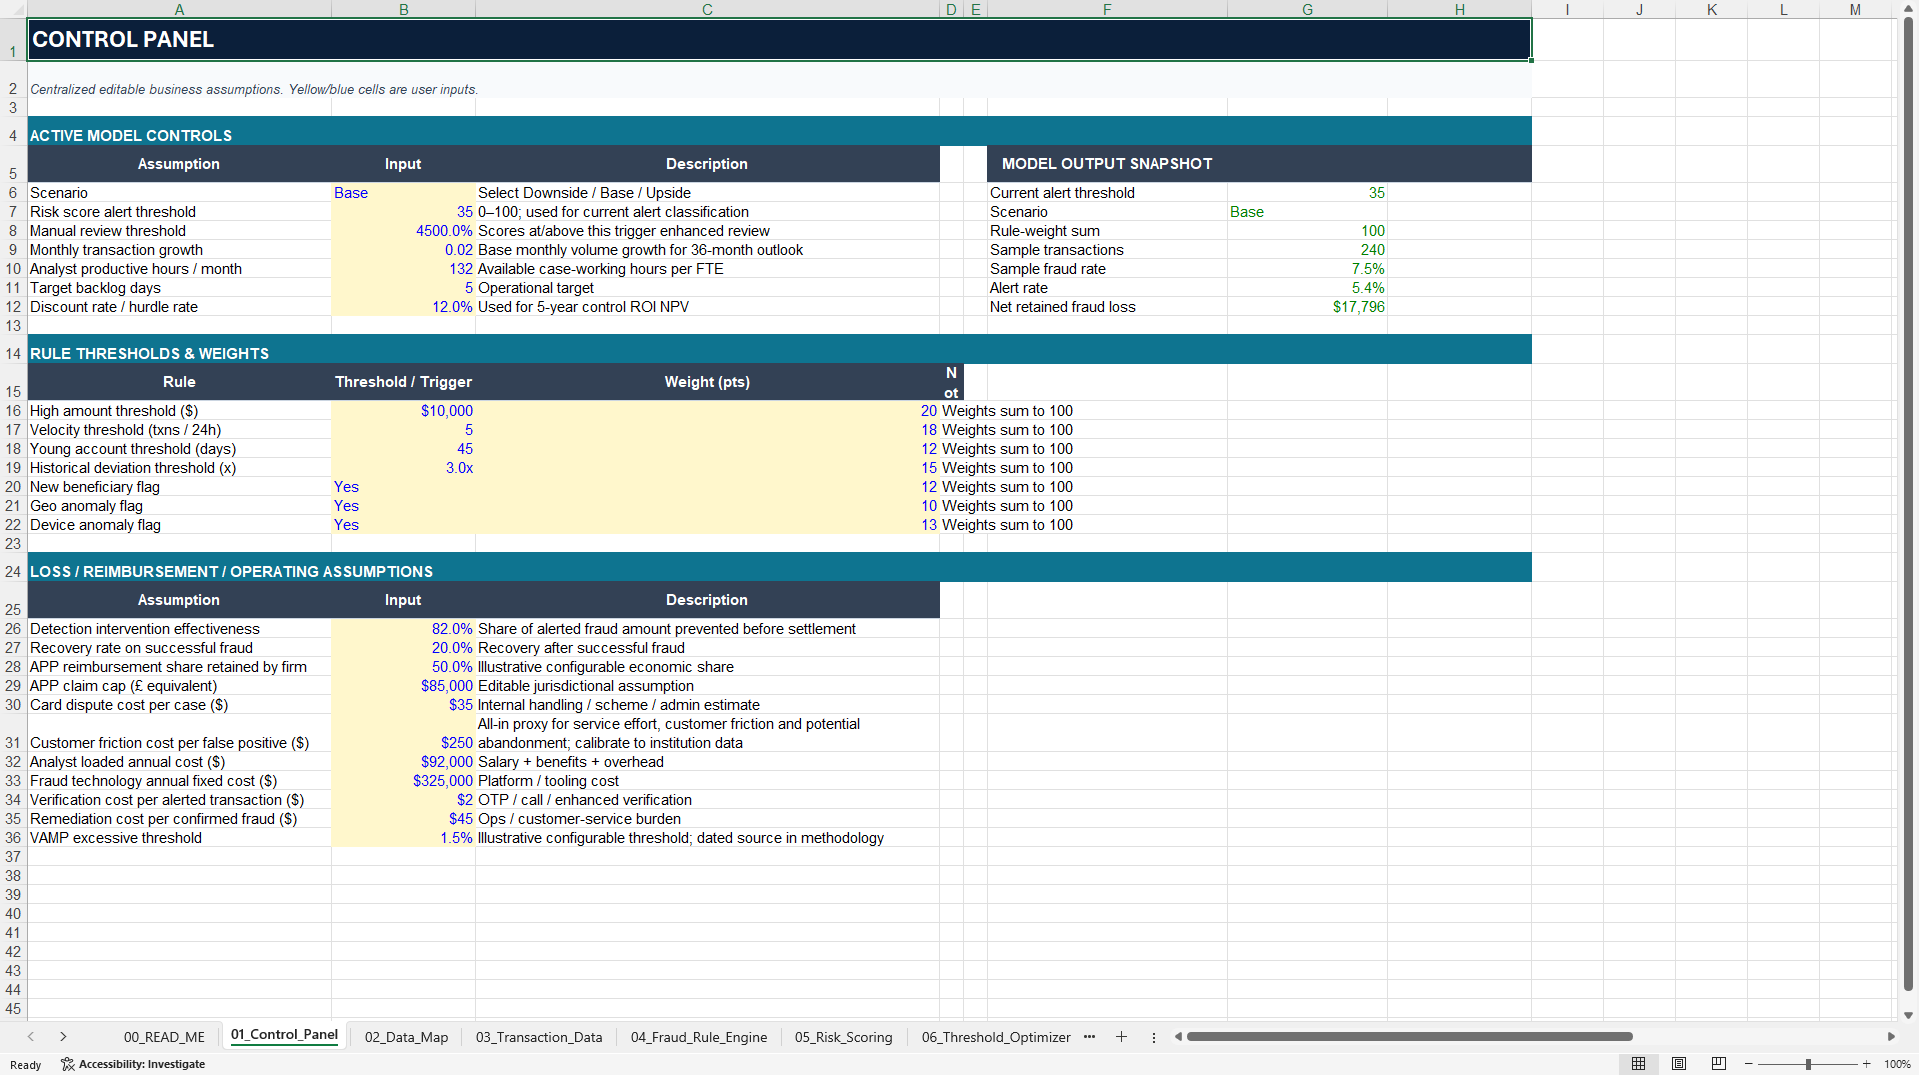This screenshot has height=1075, width=1919.
Task: Click horizontal scrollbar right arrow
Action: pos(1891,1037)
